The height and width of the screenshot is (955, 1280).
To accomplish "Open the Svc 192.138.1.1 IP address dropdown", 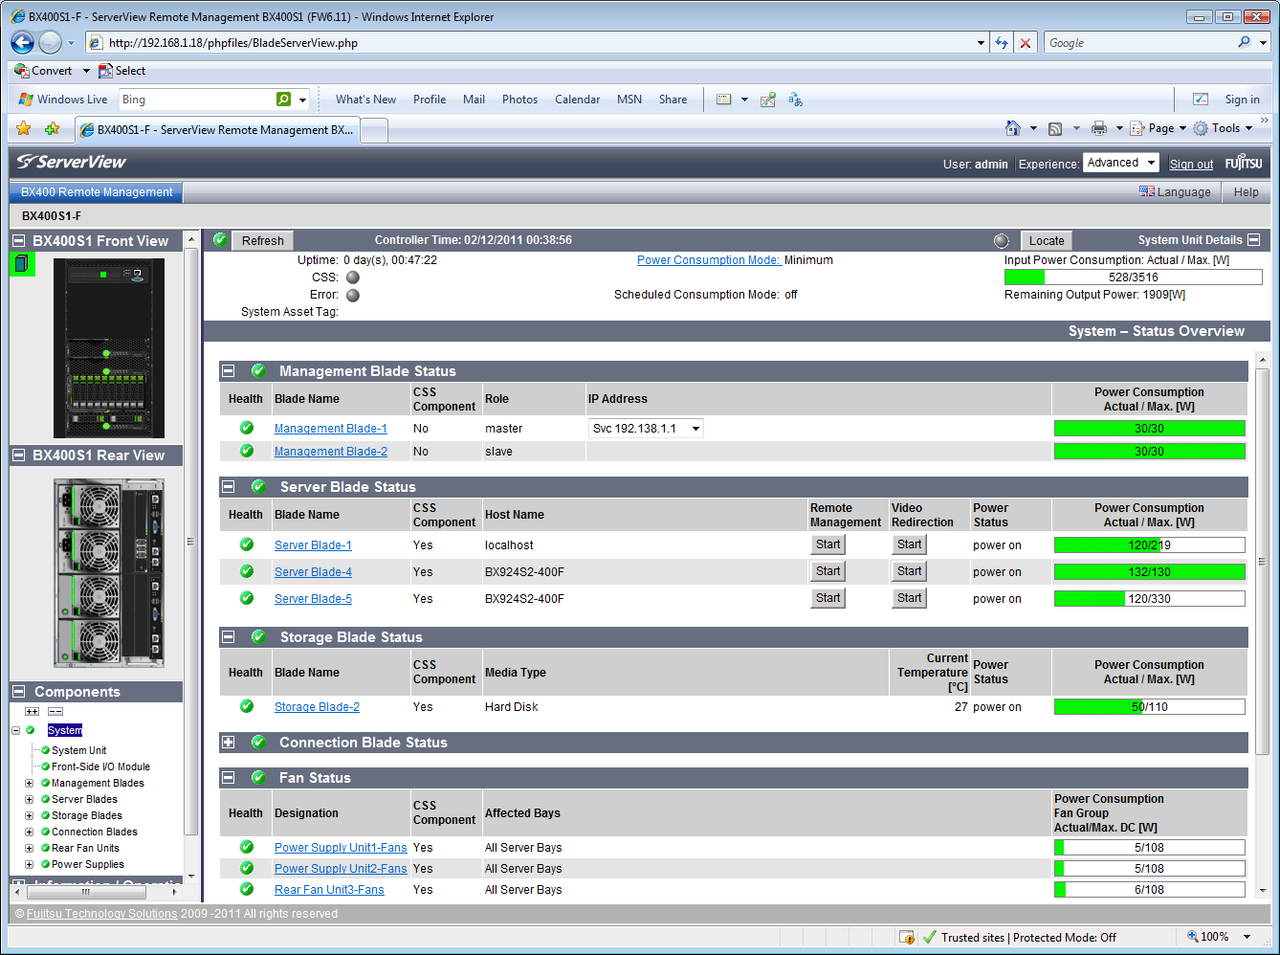I will [646, 428].
